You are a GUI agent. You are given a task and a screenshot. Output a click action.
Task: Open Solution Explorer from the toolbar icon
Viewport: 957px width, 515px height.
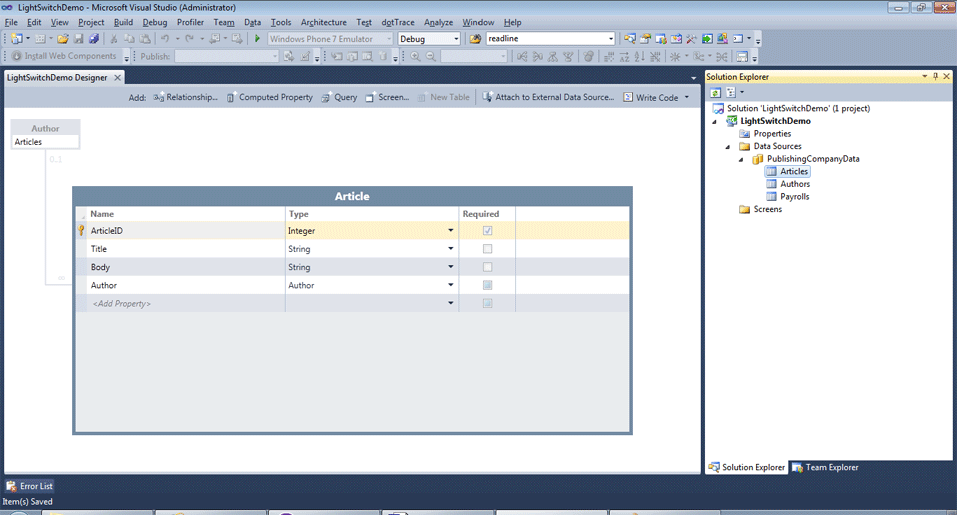coord(630,38)
